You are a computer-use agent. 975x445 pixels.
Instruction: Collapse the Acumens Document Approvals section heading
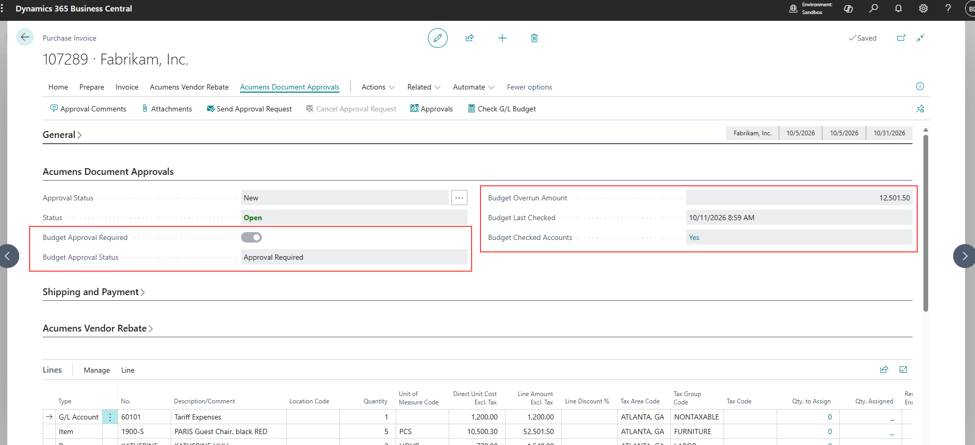click(108, 172)
